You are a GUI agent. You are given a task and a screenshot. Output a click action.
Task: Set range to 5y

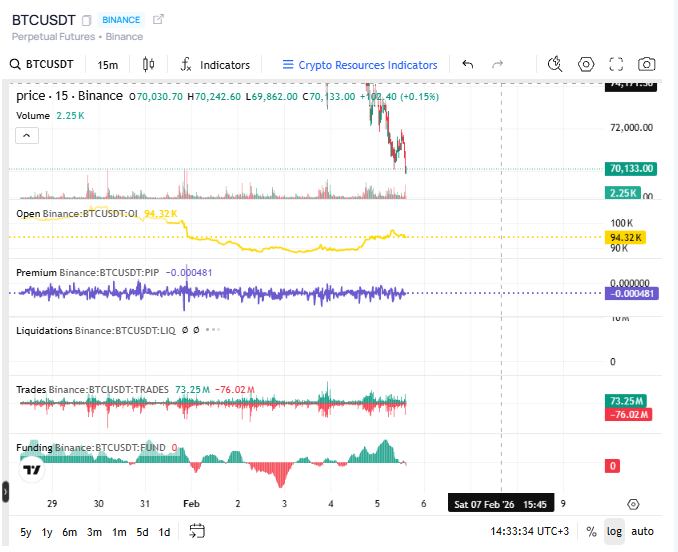(26, 532)
